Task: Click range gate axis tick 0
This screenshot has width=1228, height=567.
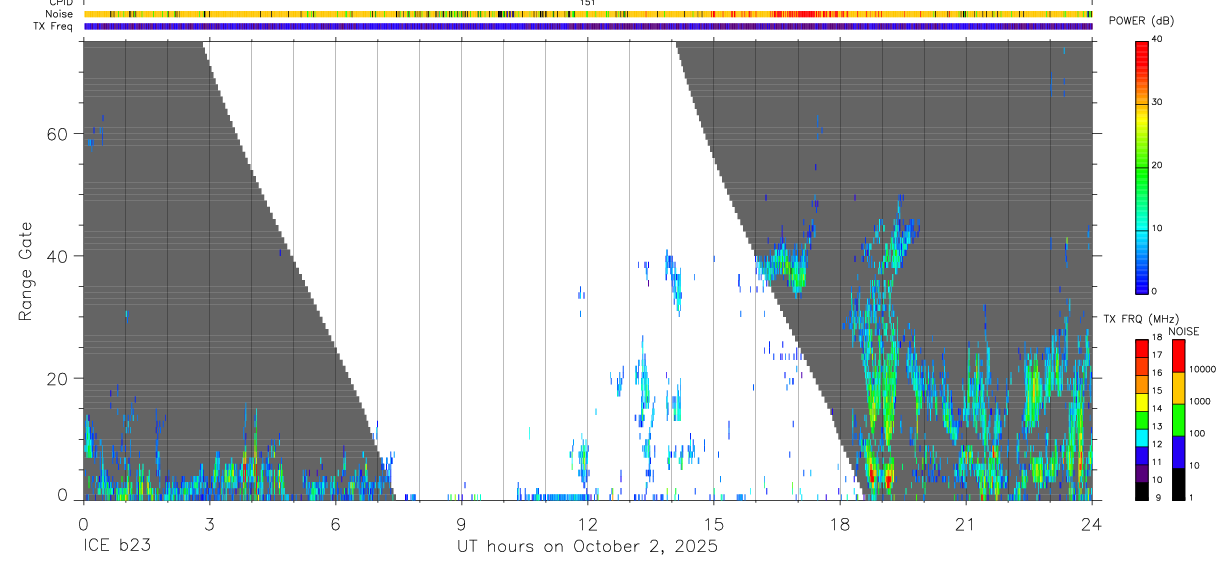Action: click(62, 494)
